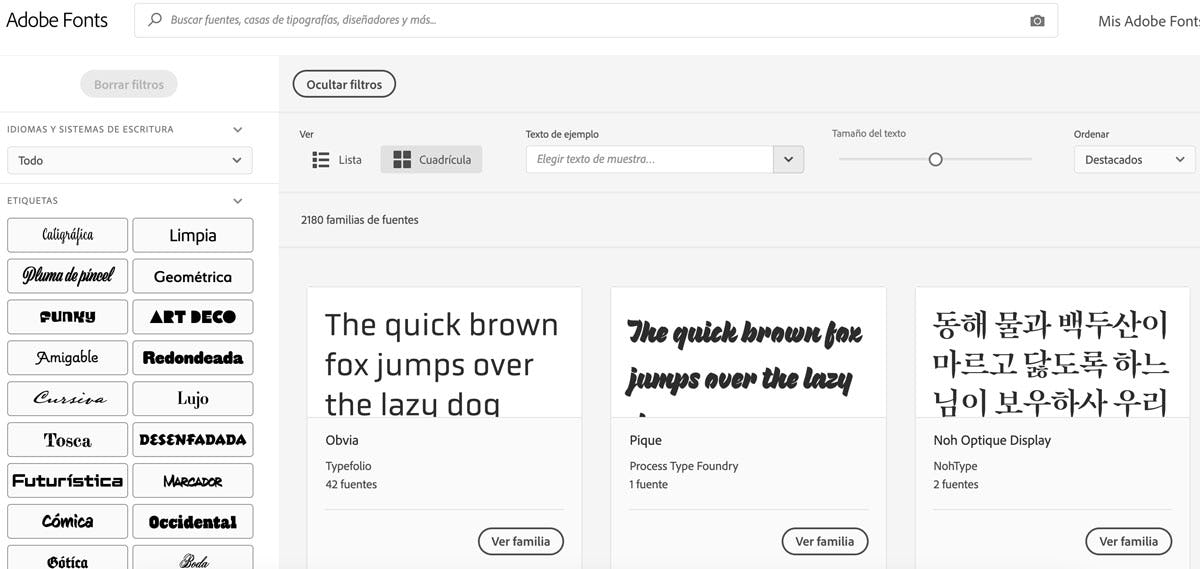The height and width of the screenshot is (569, 1200).
Task: Adjust the Tamaño del texto slider
Action: coord(935,160)
